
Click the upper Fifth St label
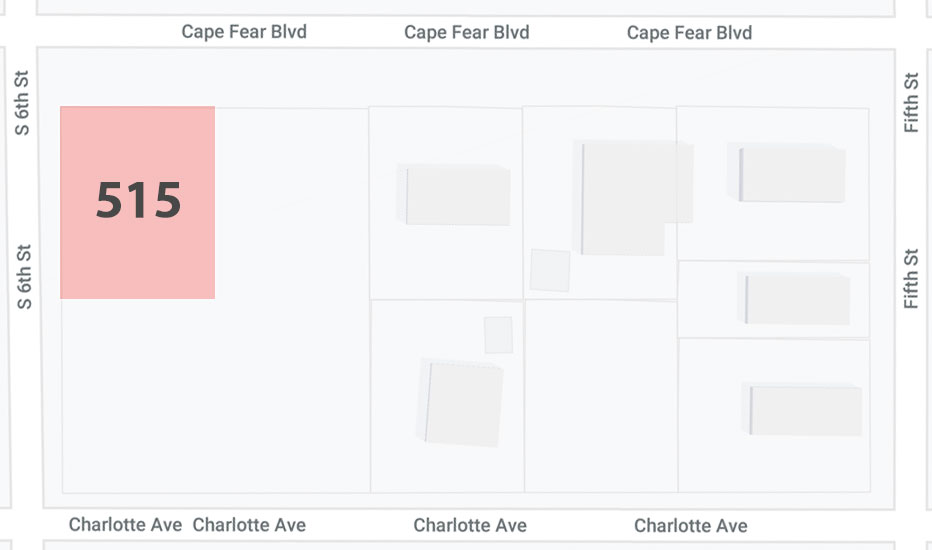[x=911, y=102]
